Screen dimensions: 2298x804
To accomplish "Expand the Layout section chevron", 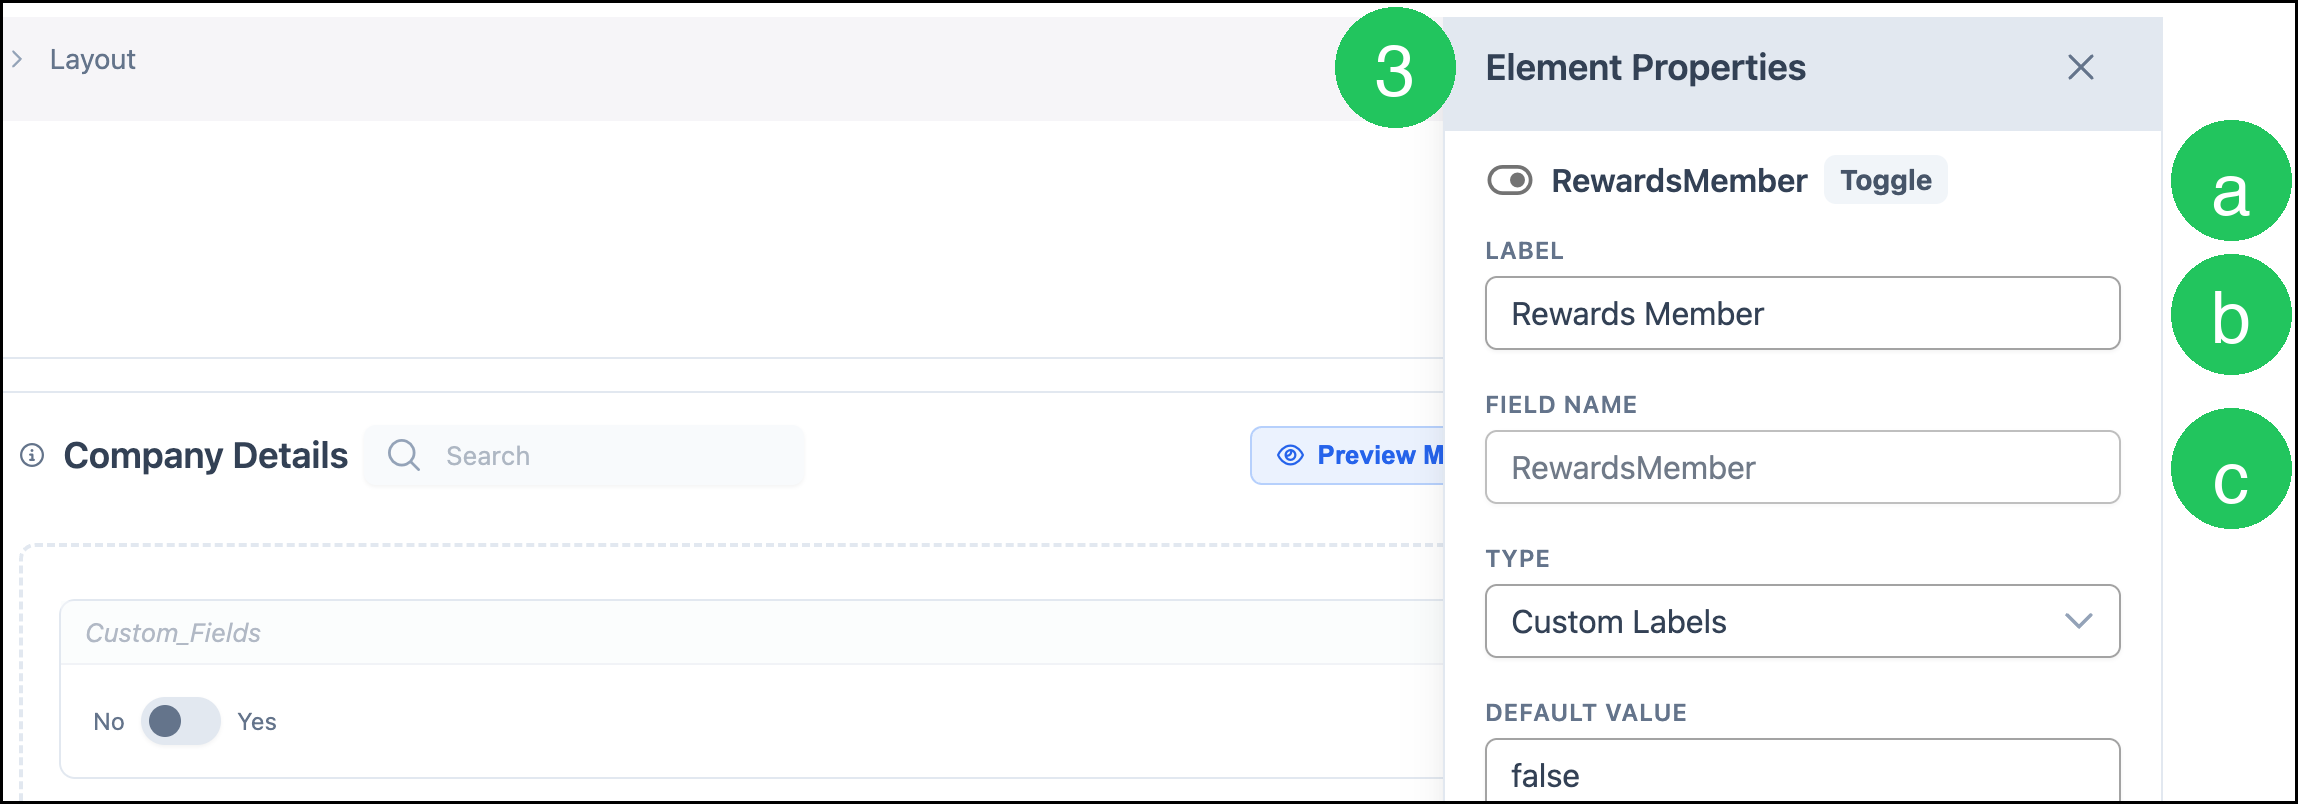I will (17, 60).
